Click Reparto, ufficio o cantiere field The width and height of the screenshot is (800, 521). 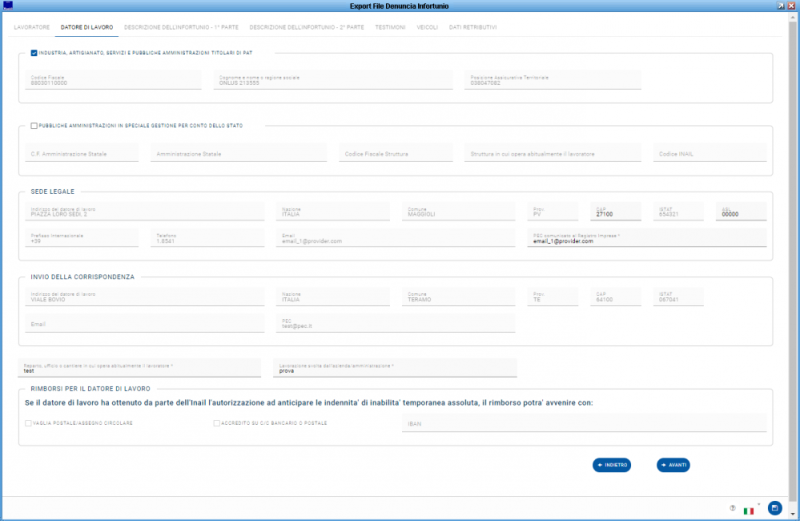pyautogui.click(x=139, y=368)
